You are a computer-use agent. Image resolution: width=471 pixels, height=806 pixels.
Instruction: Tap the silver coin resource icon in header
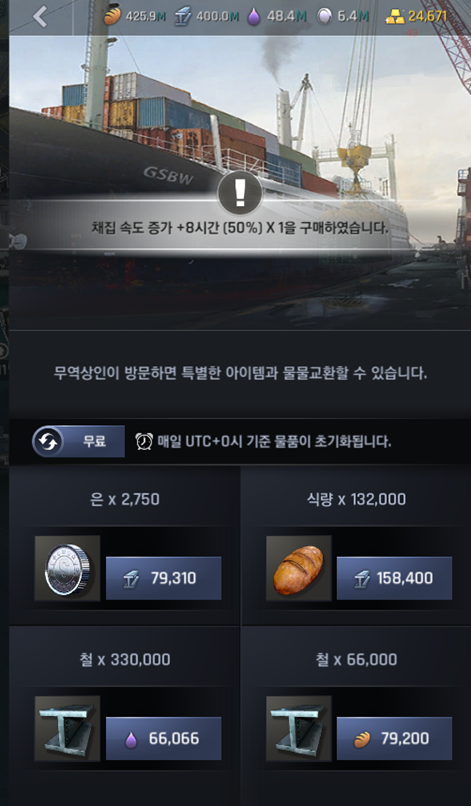coord(324,16)
